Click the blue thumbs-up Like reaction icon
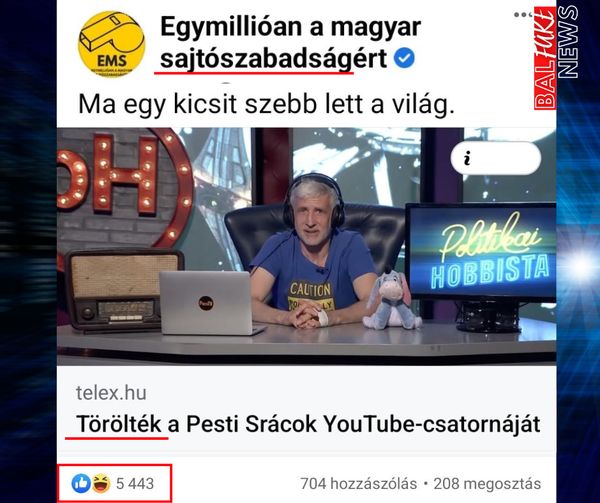The height and width of the screenshot is (503, 600). click(81, 483)
